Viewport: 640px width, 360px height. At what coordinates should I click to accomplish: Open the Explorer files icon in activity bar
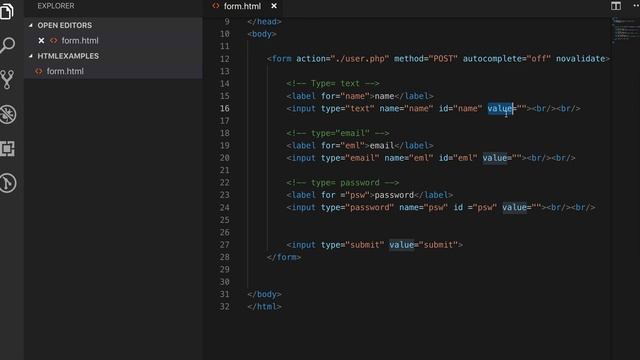[7, 11]
